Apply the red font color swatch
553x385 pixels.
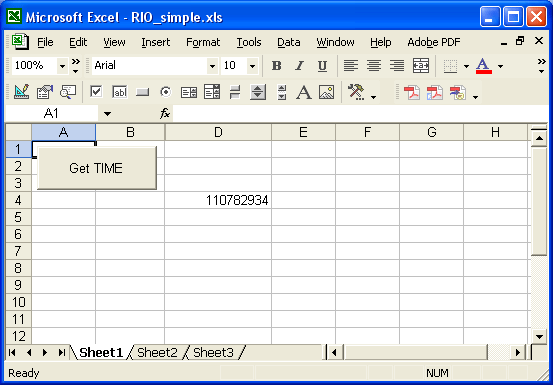point(484,66)
